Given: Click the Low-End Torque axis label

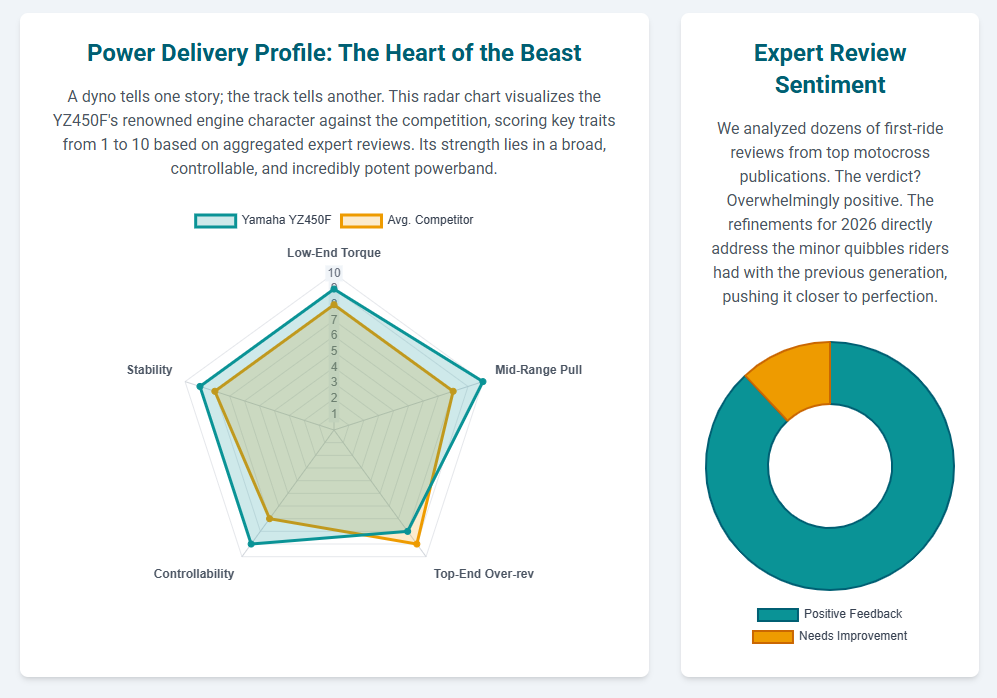Looking at the screenshot, I should click(334, 253).
